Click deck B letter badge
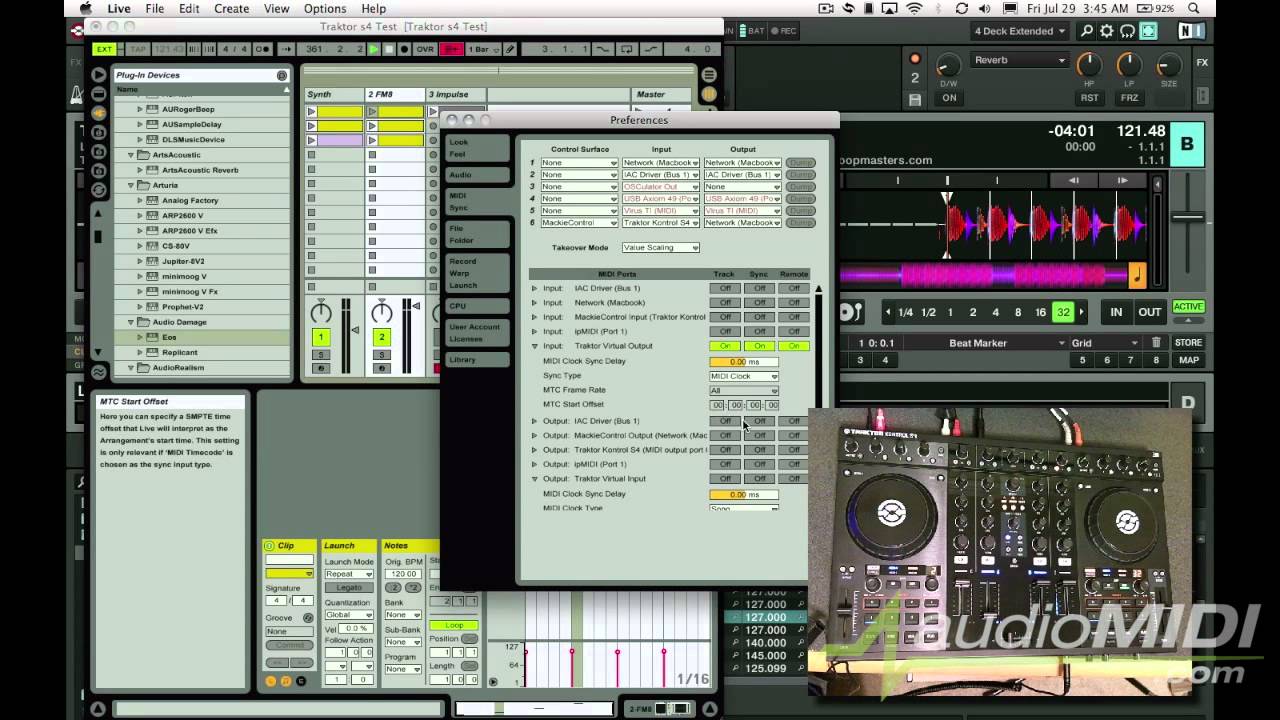This screenshot has height=720, width=1280. tap(1187, 144)
